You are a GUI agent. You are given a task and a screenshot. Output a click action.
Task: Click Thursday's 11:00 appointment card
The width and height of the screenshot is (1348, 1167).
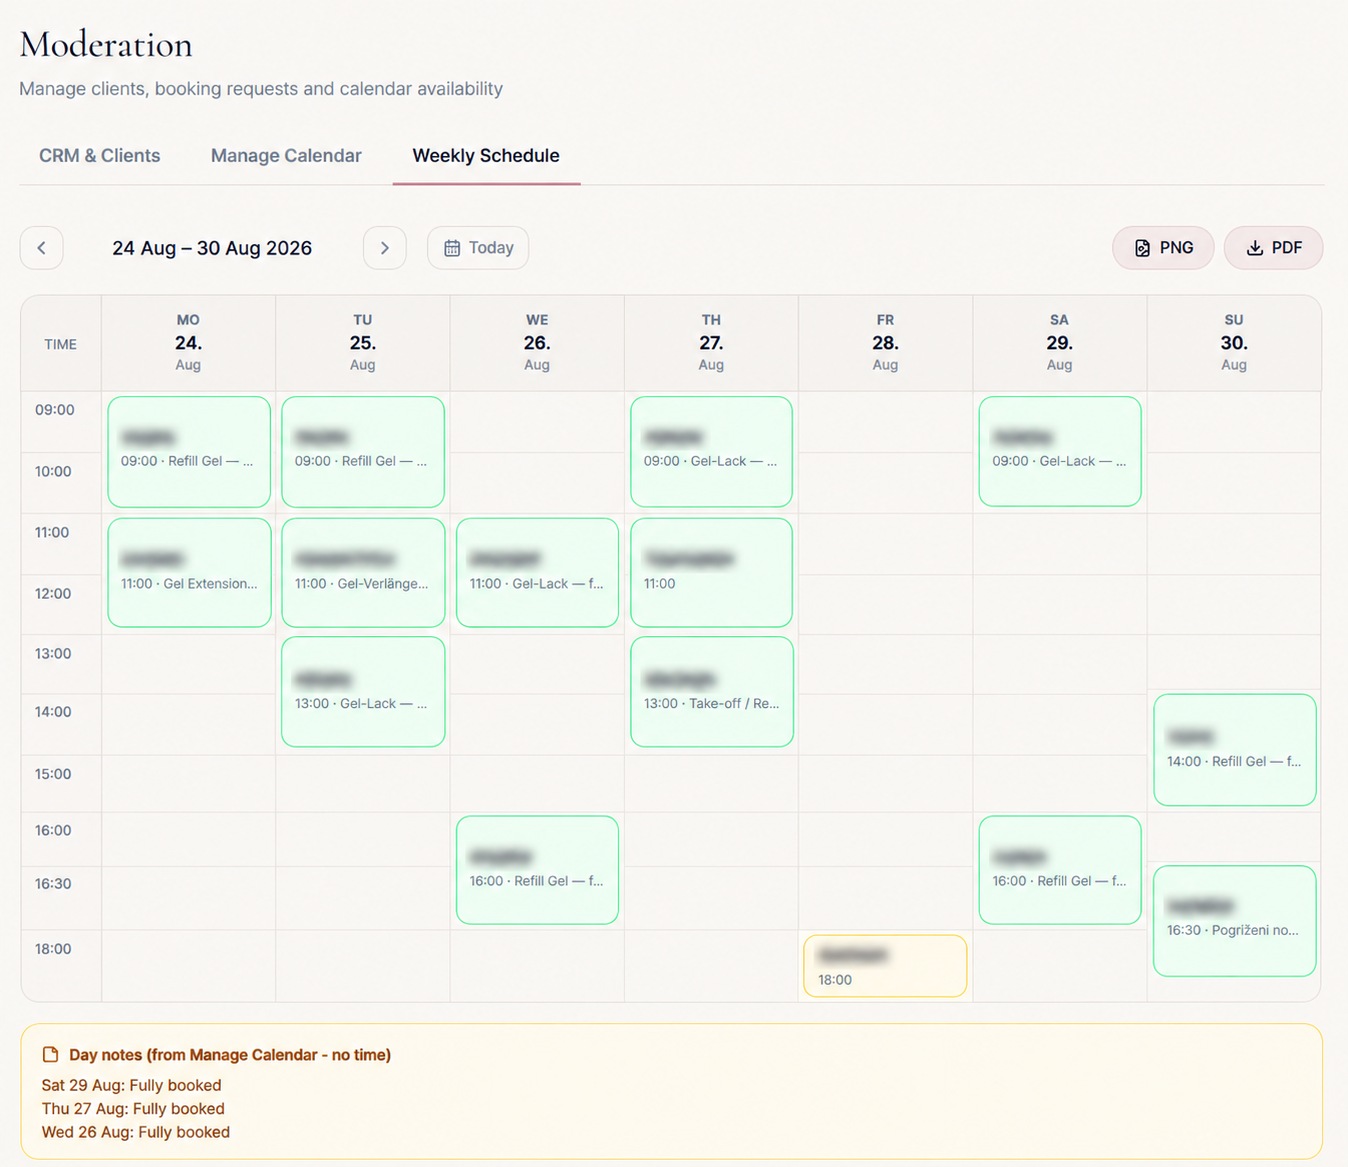711,573
